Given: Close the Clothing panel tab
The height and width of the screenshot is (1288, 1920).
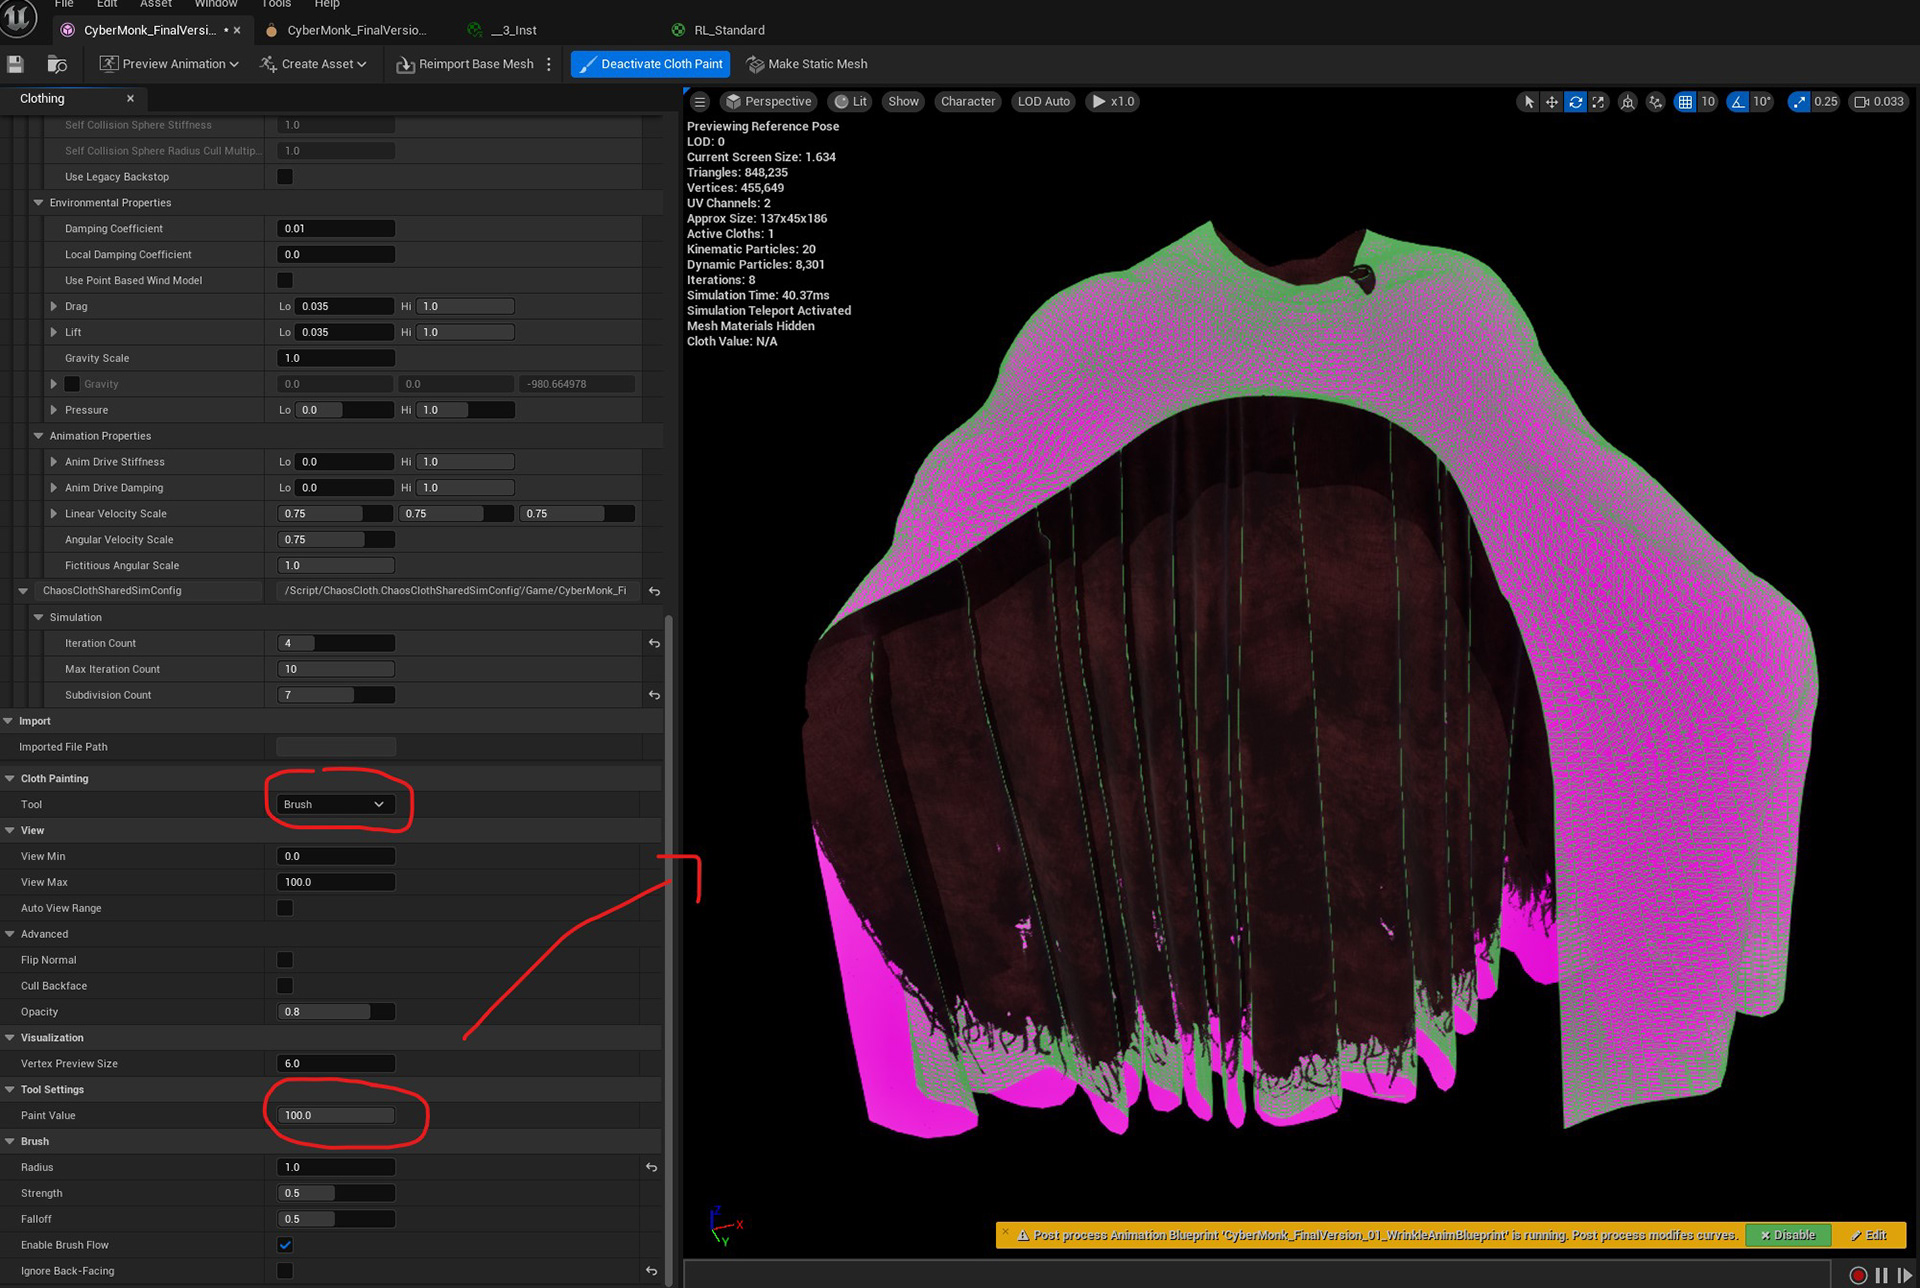Looking at the screenshot, I should tap(130, 98).
